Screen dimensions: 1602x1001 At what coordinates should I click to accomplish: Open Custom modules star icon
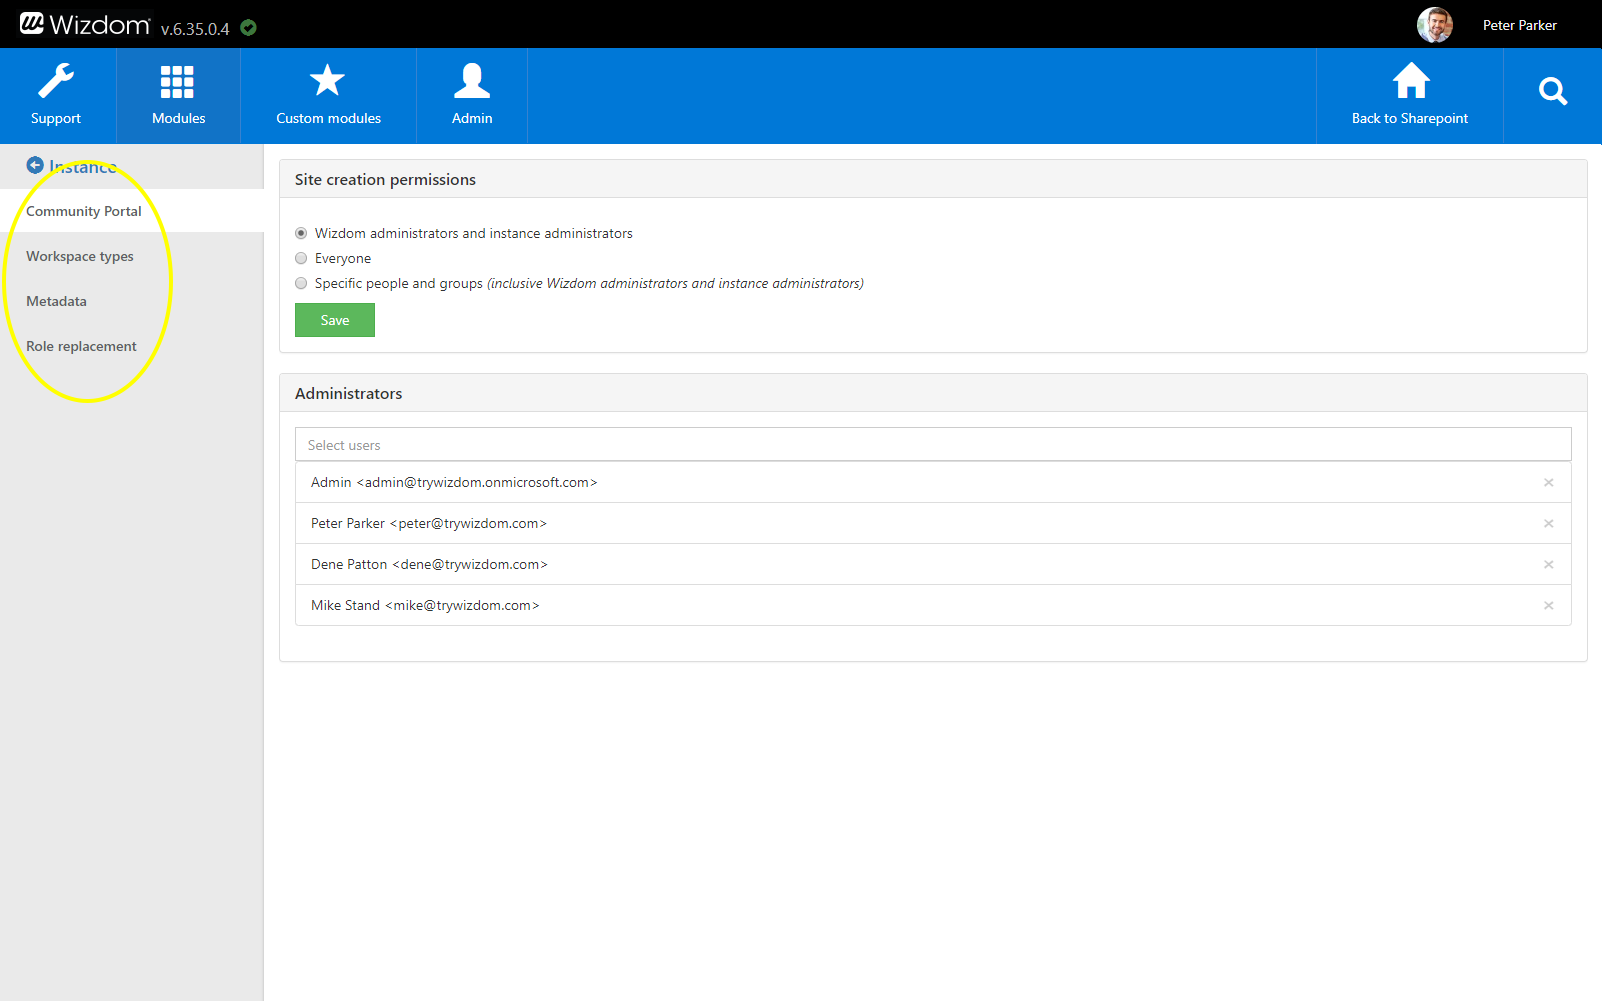(x=327, y=81)
